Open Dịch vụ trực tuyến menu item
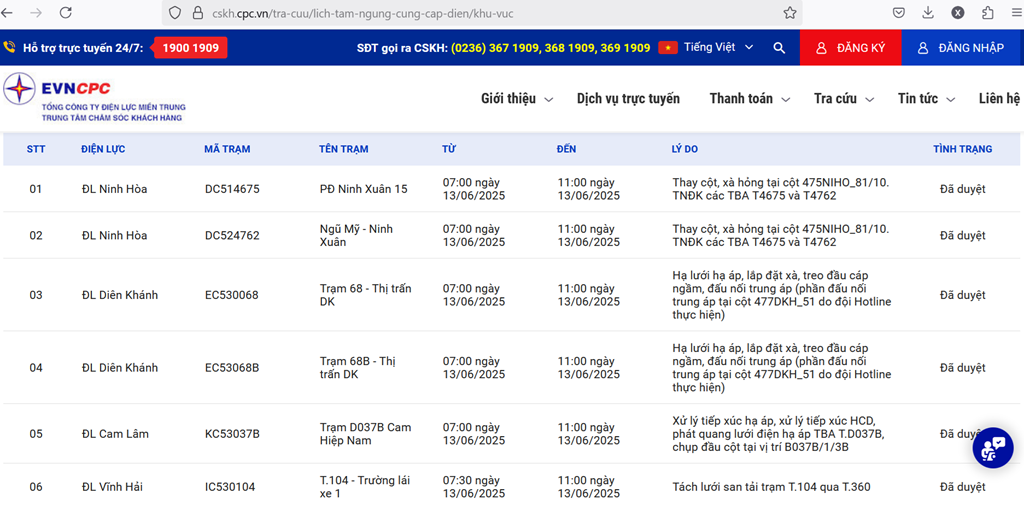This screenshot has height=505, width=1024. point(628,99)
